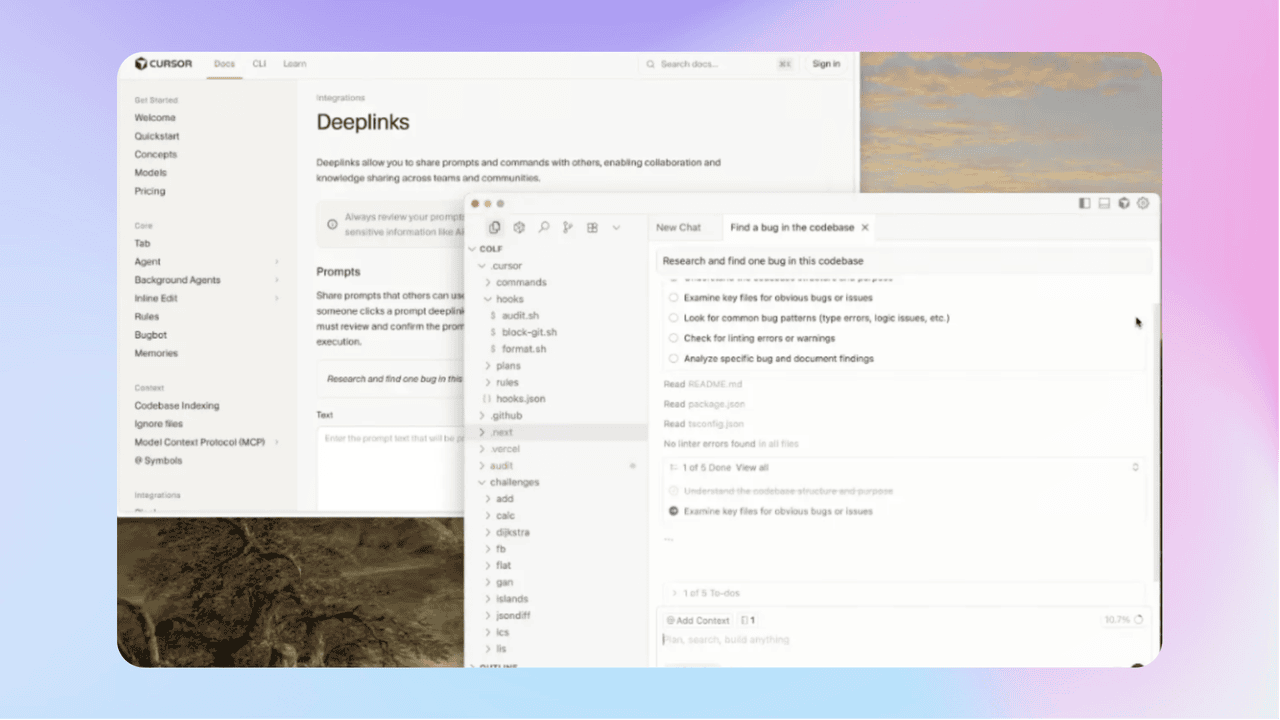The width and height of the screenshot is (1280, 720).
Task: Switch to the New Chat tab
Action: (x=678, y=228)
